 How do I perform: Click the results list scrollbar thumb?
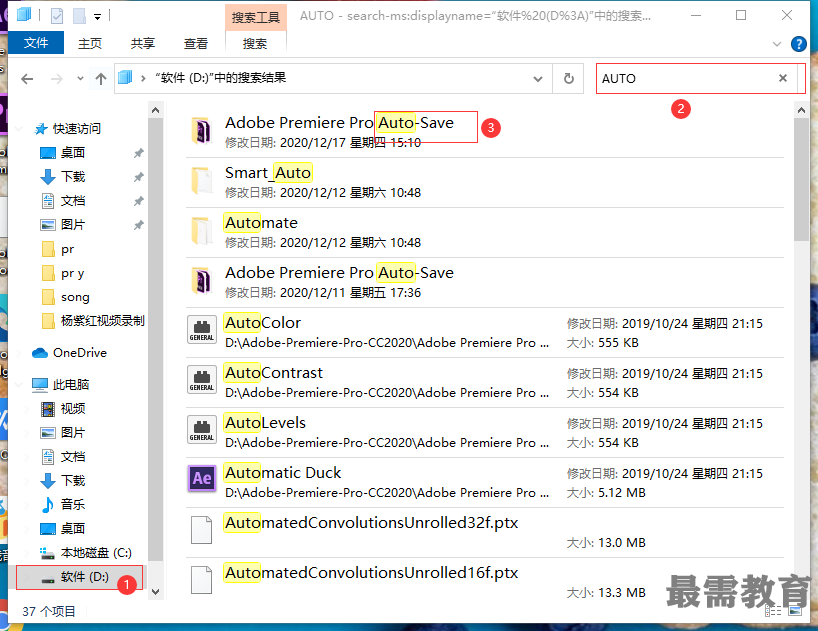click(x=801, y=179)
